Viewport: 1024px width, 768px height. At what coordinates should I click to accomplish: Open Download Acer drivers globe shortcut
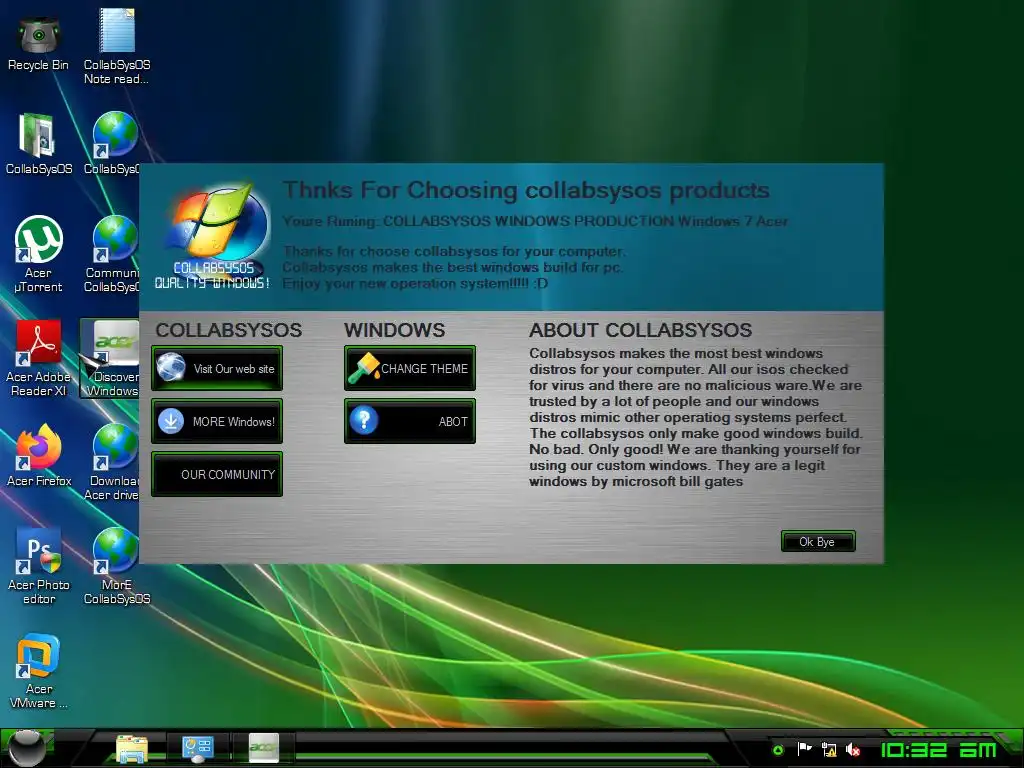(112, 462)
